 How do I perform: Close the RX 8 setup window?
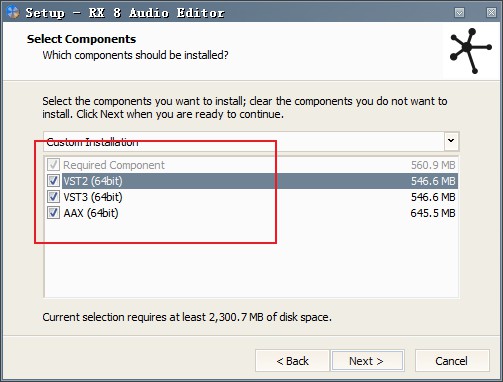click(491, 13)
